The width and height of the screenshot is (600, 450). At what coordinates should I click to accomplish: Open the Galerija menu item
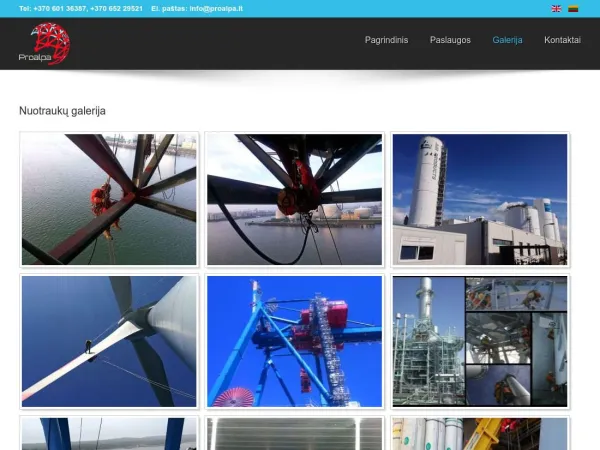pos(507,40)
